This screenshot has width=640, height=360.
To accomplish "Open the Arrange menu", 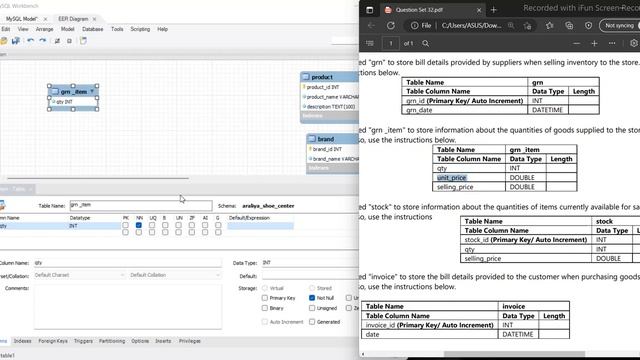I will (44, 29).
